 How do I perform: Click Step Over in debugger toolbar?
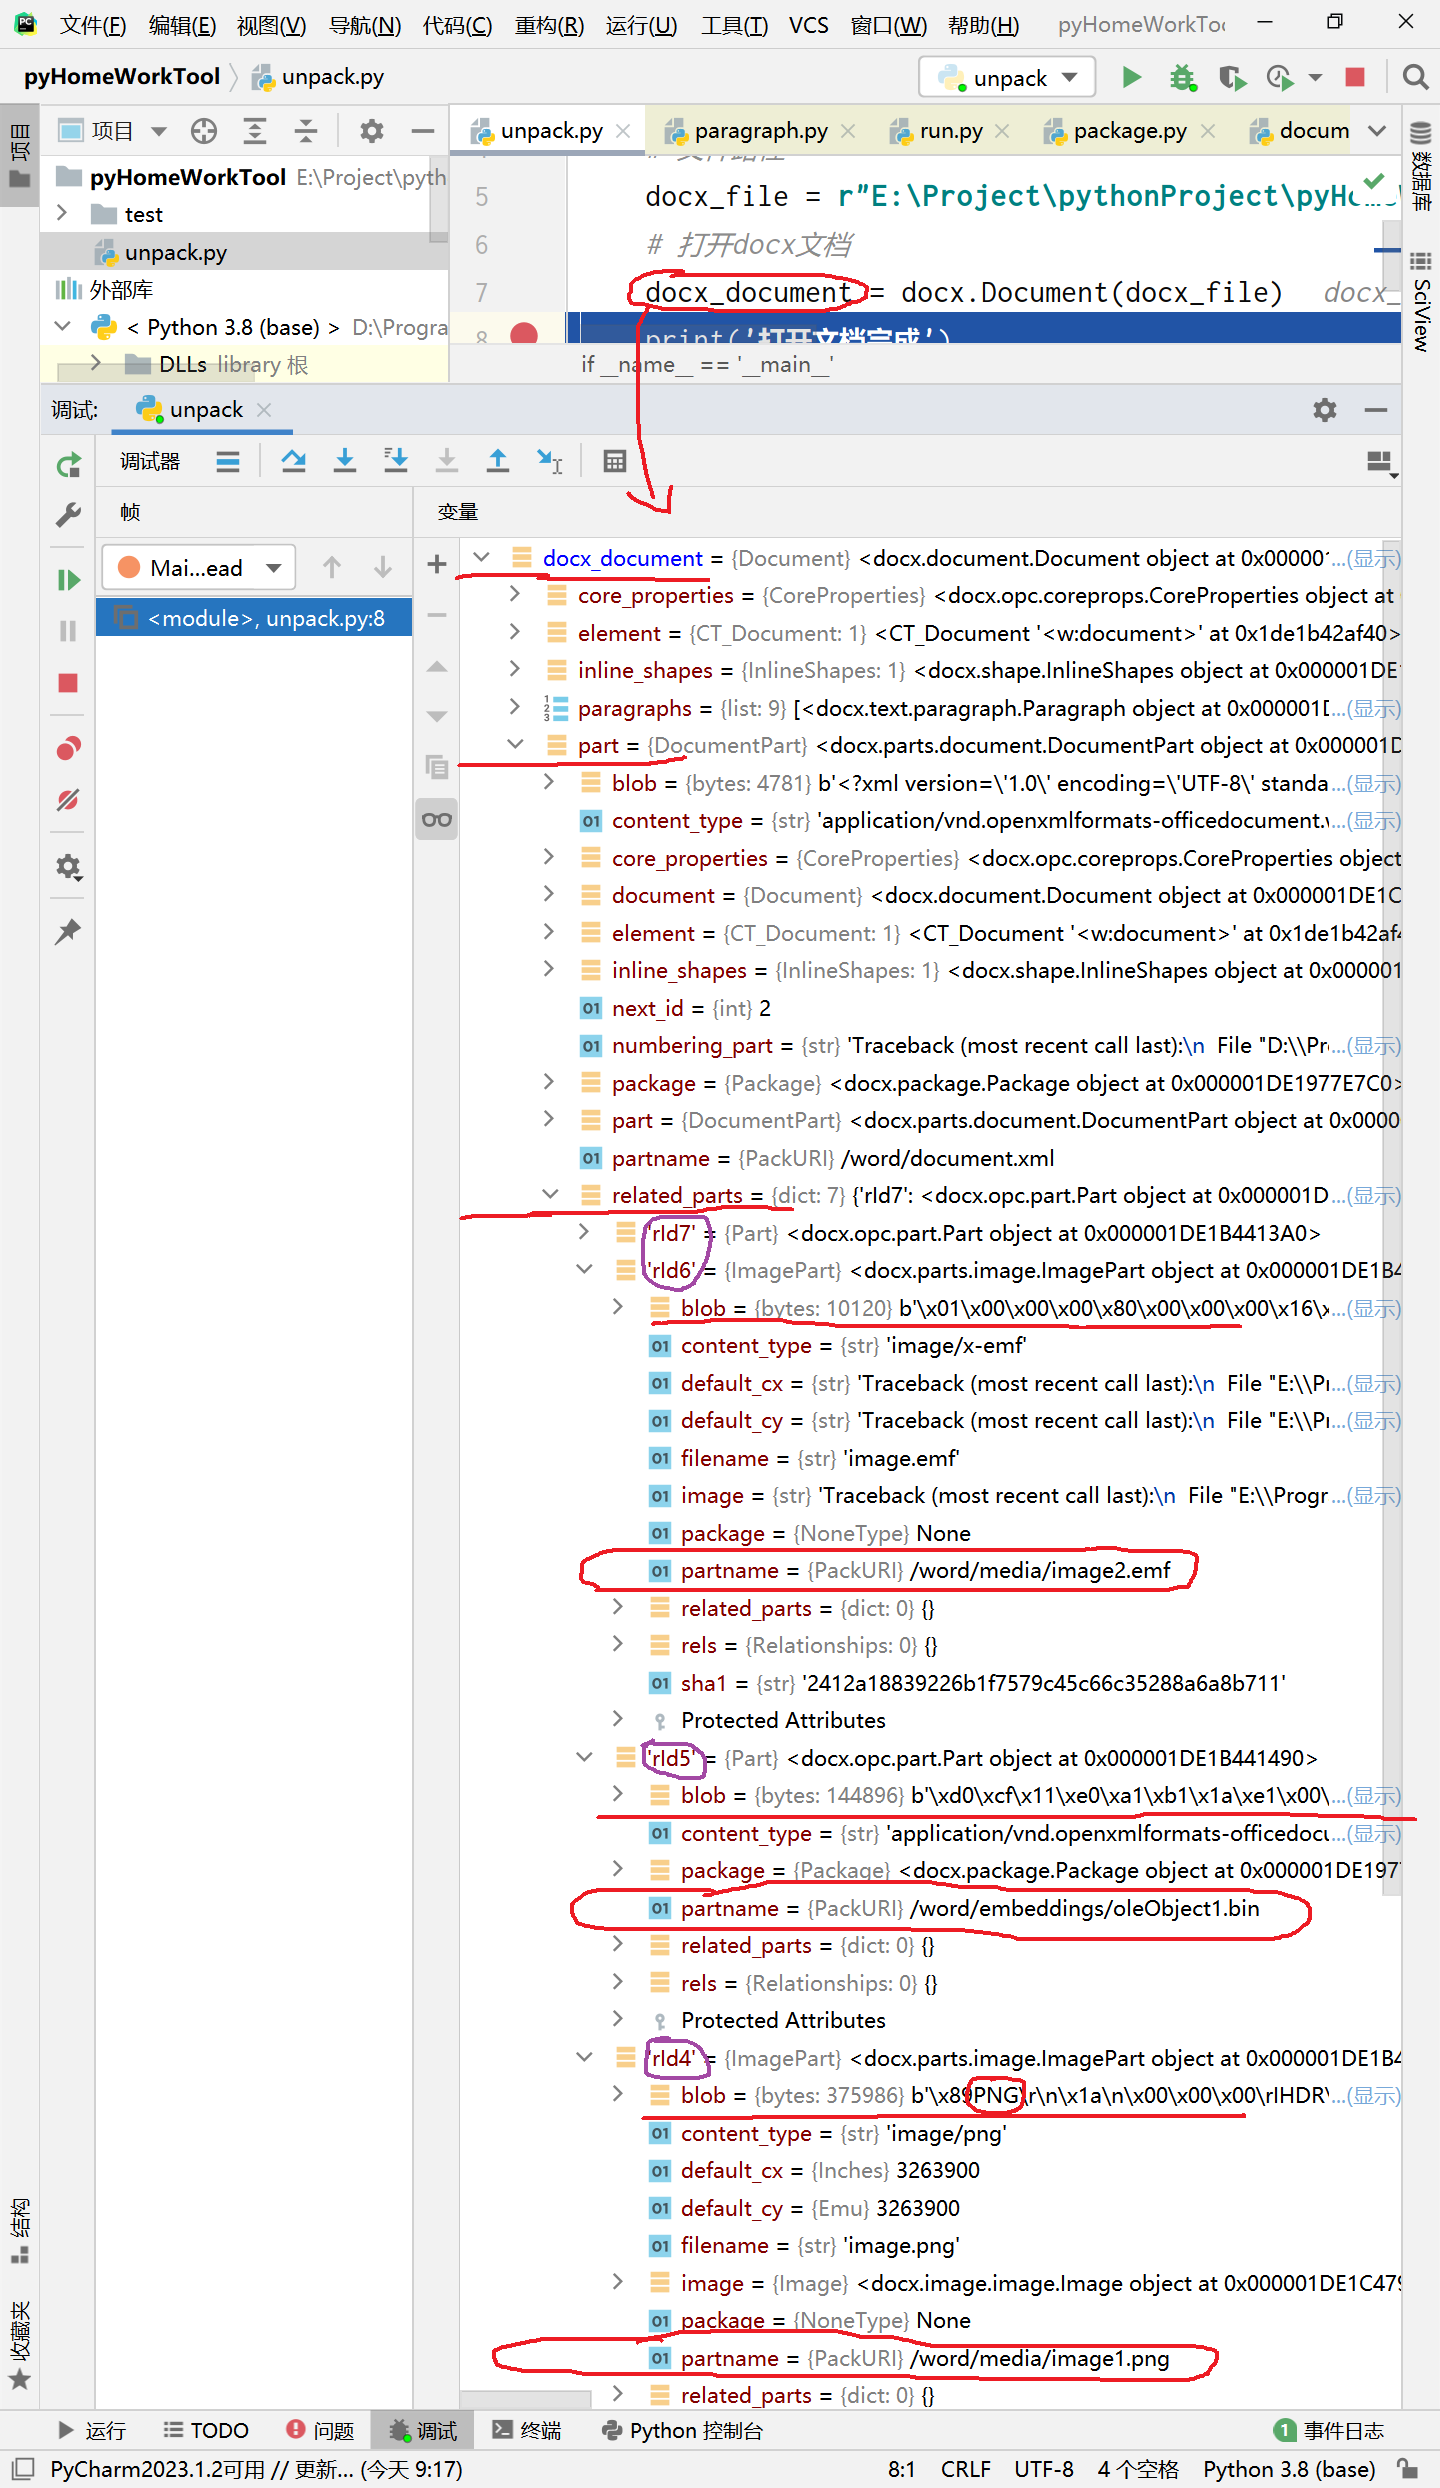click(294, 461)
